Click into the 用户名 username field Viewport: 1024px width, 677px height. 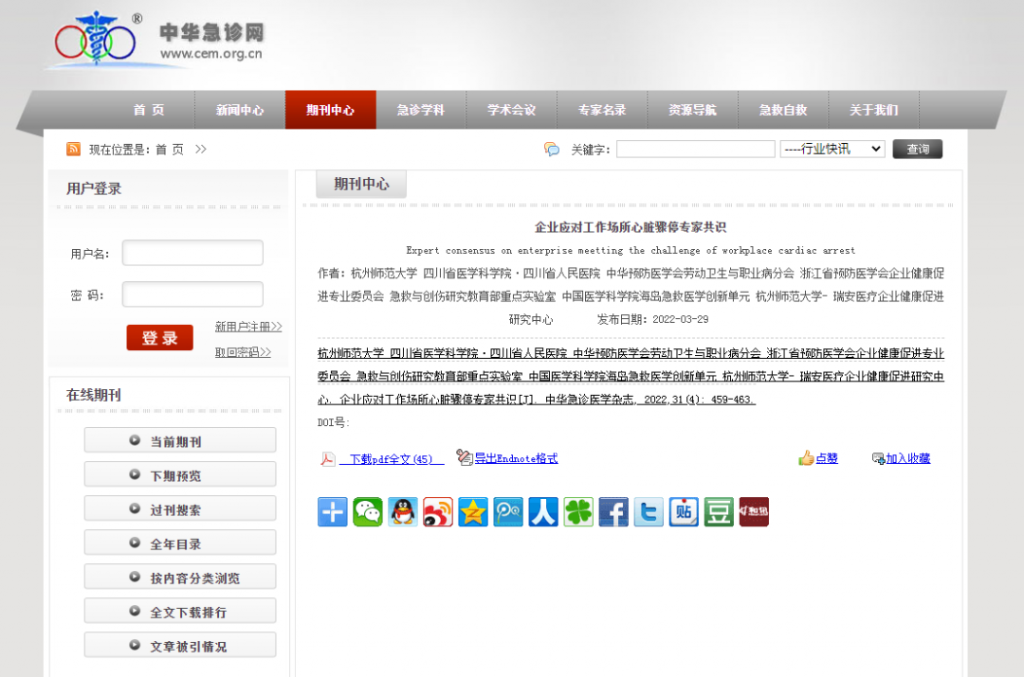(x=193, y=253)
